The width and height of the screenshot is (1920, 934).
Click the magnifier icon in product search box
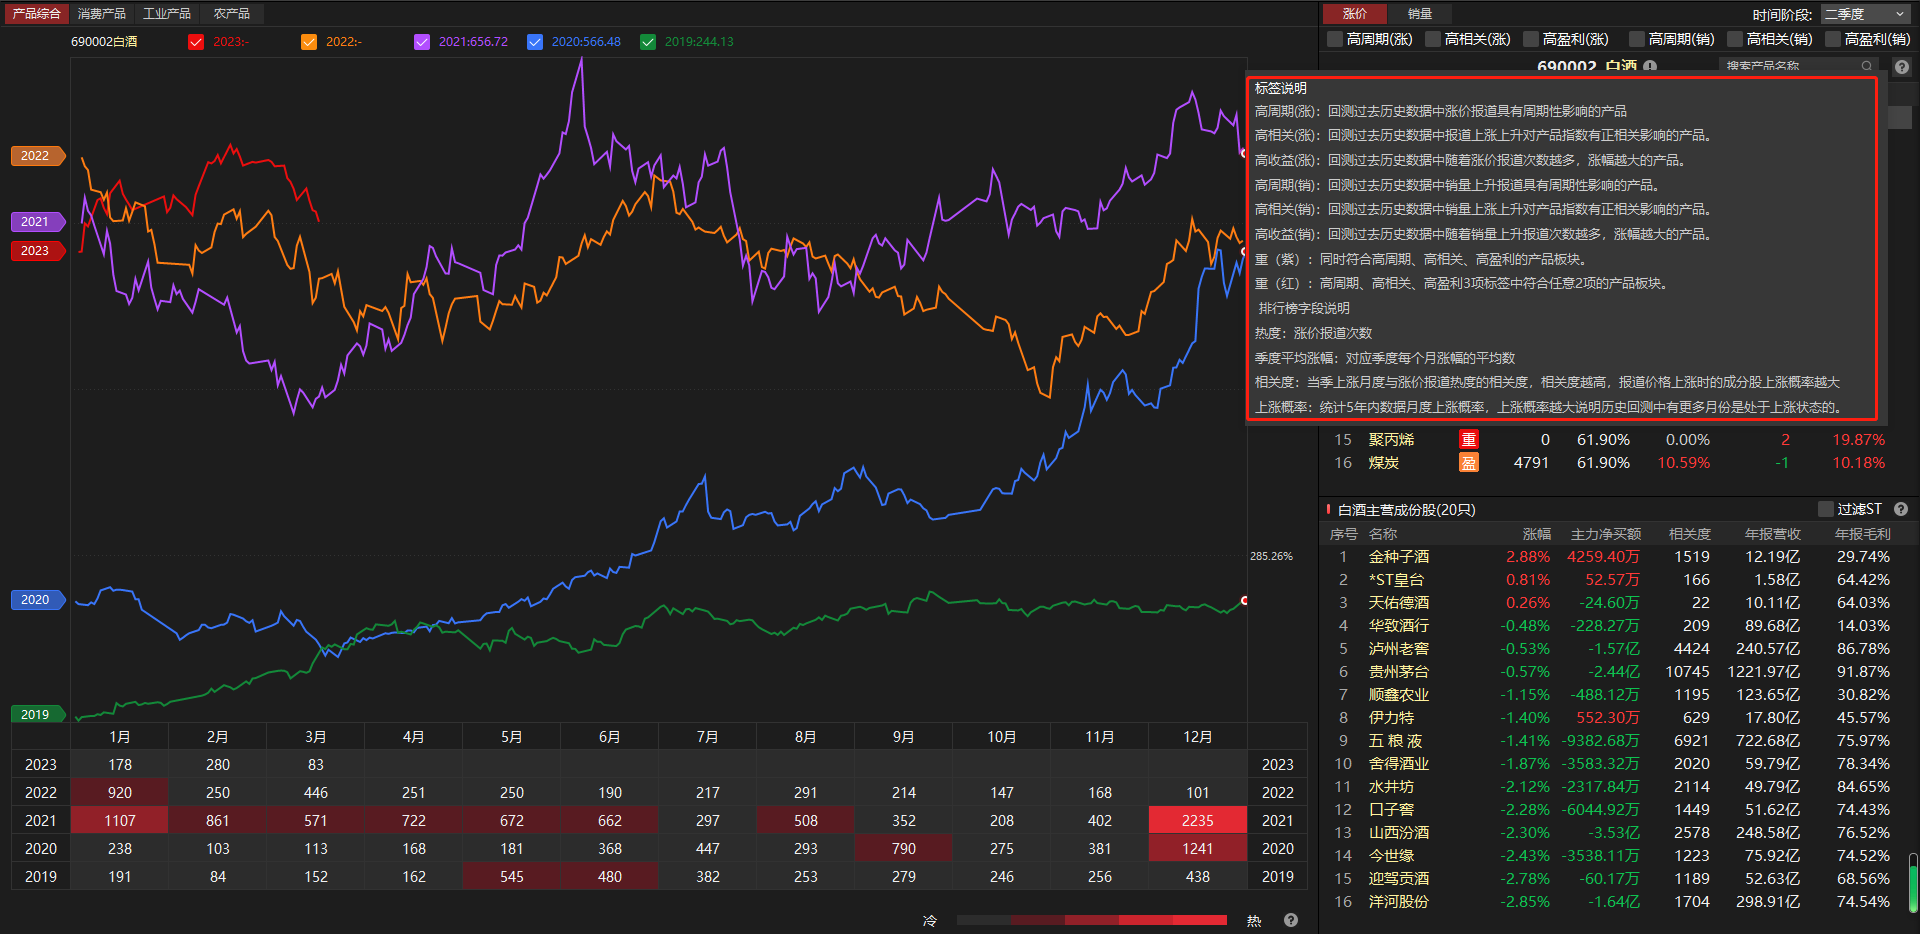pyautogui.click(x=1866, y=67)
